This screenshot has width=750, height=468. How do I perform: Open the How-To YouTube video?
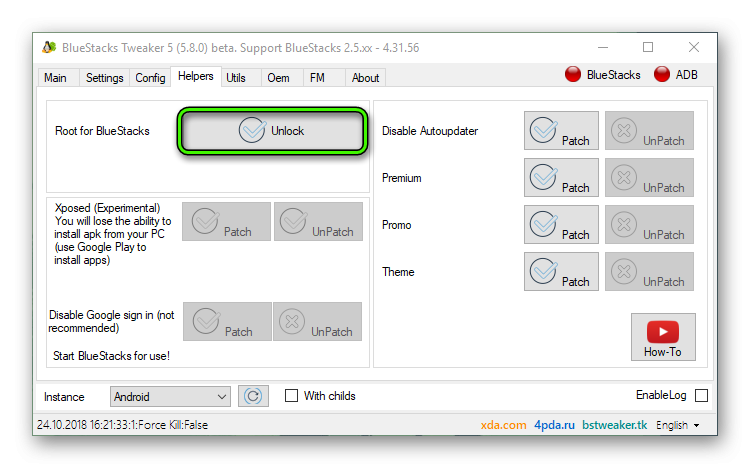click(x=663, y=337)
